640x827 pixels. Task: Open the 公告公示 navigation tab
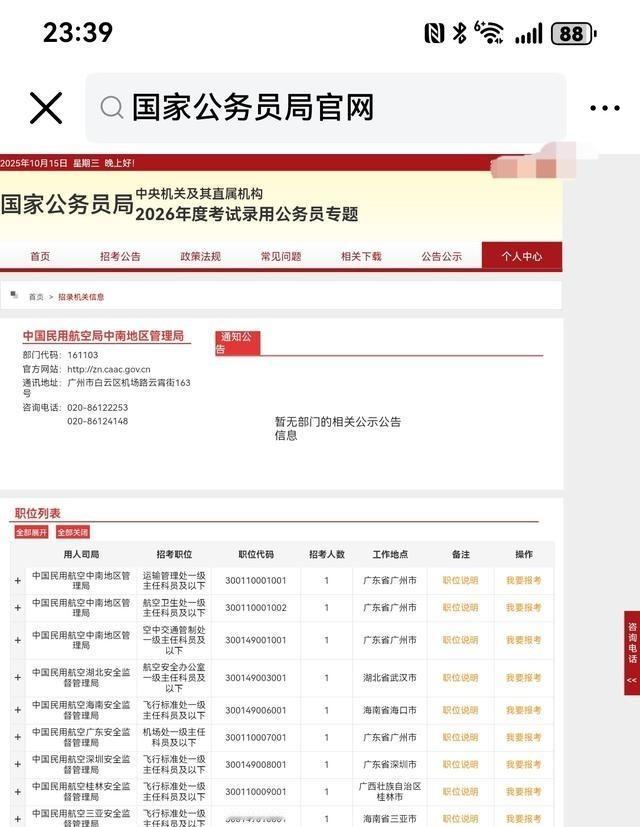pyautogui.click(x=441, y=256)
